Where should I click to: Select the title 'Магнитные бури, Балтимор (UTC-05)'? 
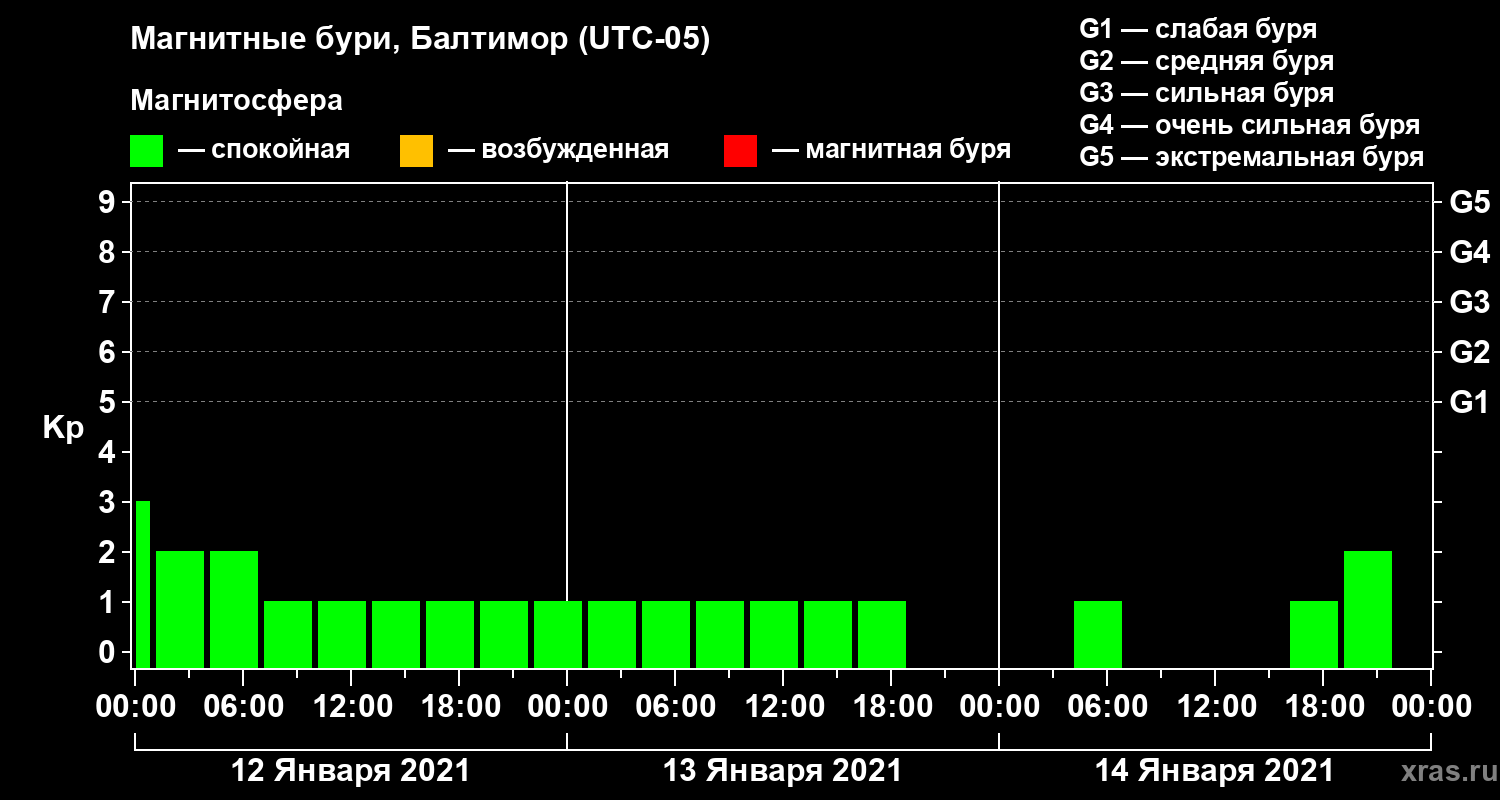coord(420,40)
